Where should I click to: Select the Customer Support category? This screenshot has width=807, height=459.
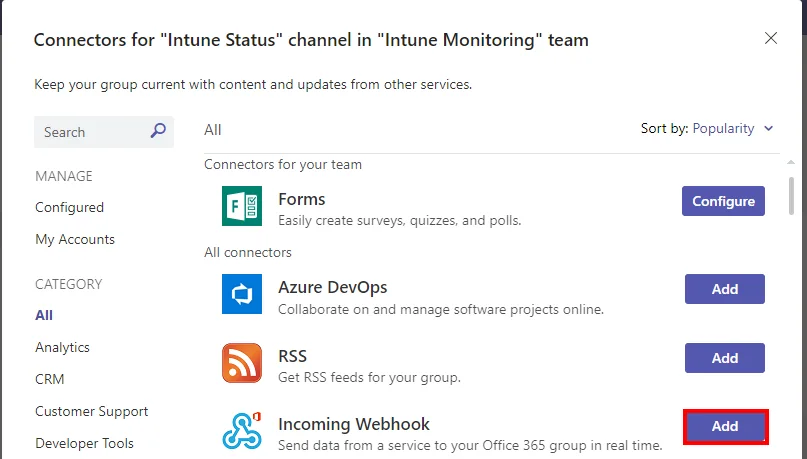tap(92, 411)
